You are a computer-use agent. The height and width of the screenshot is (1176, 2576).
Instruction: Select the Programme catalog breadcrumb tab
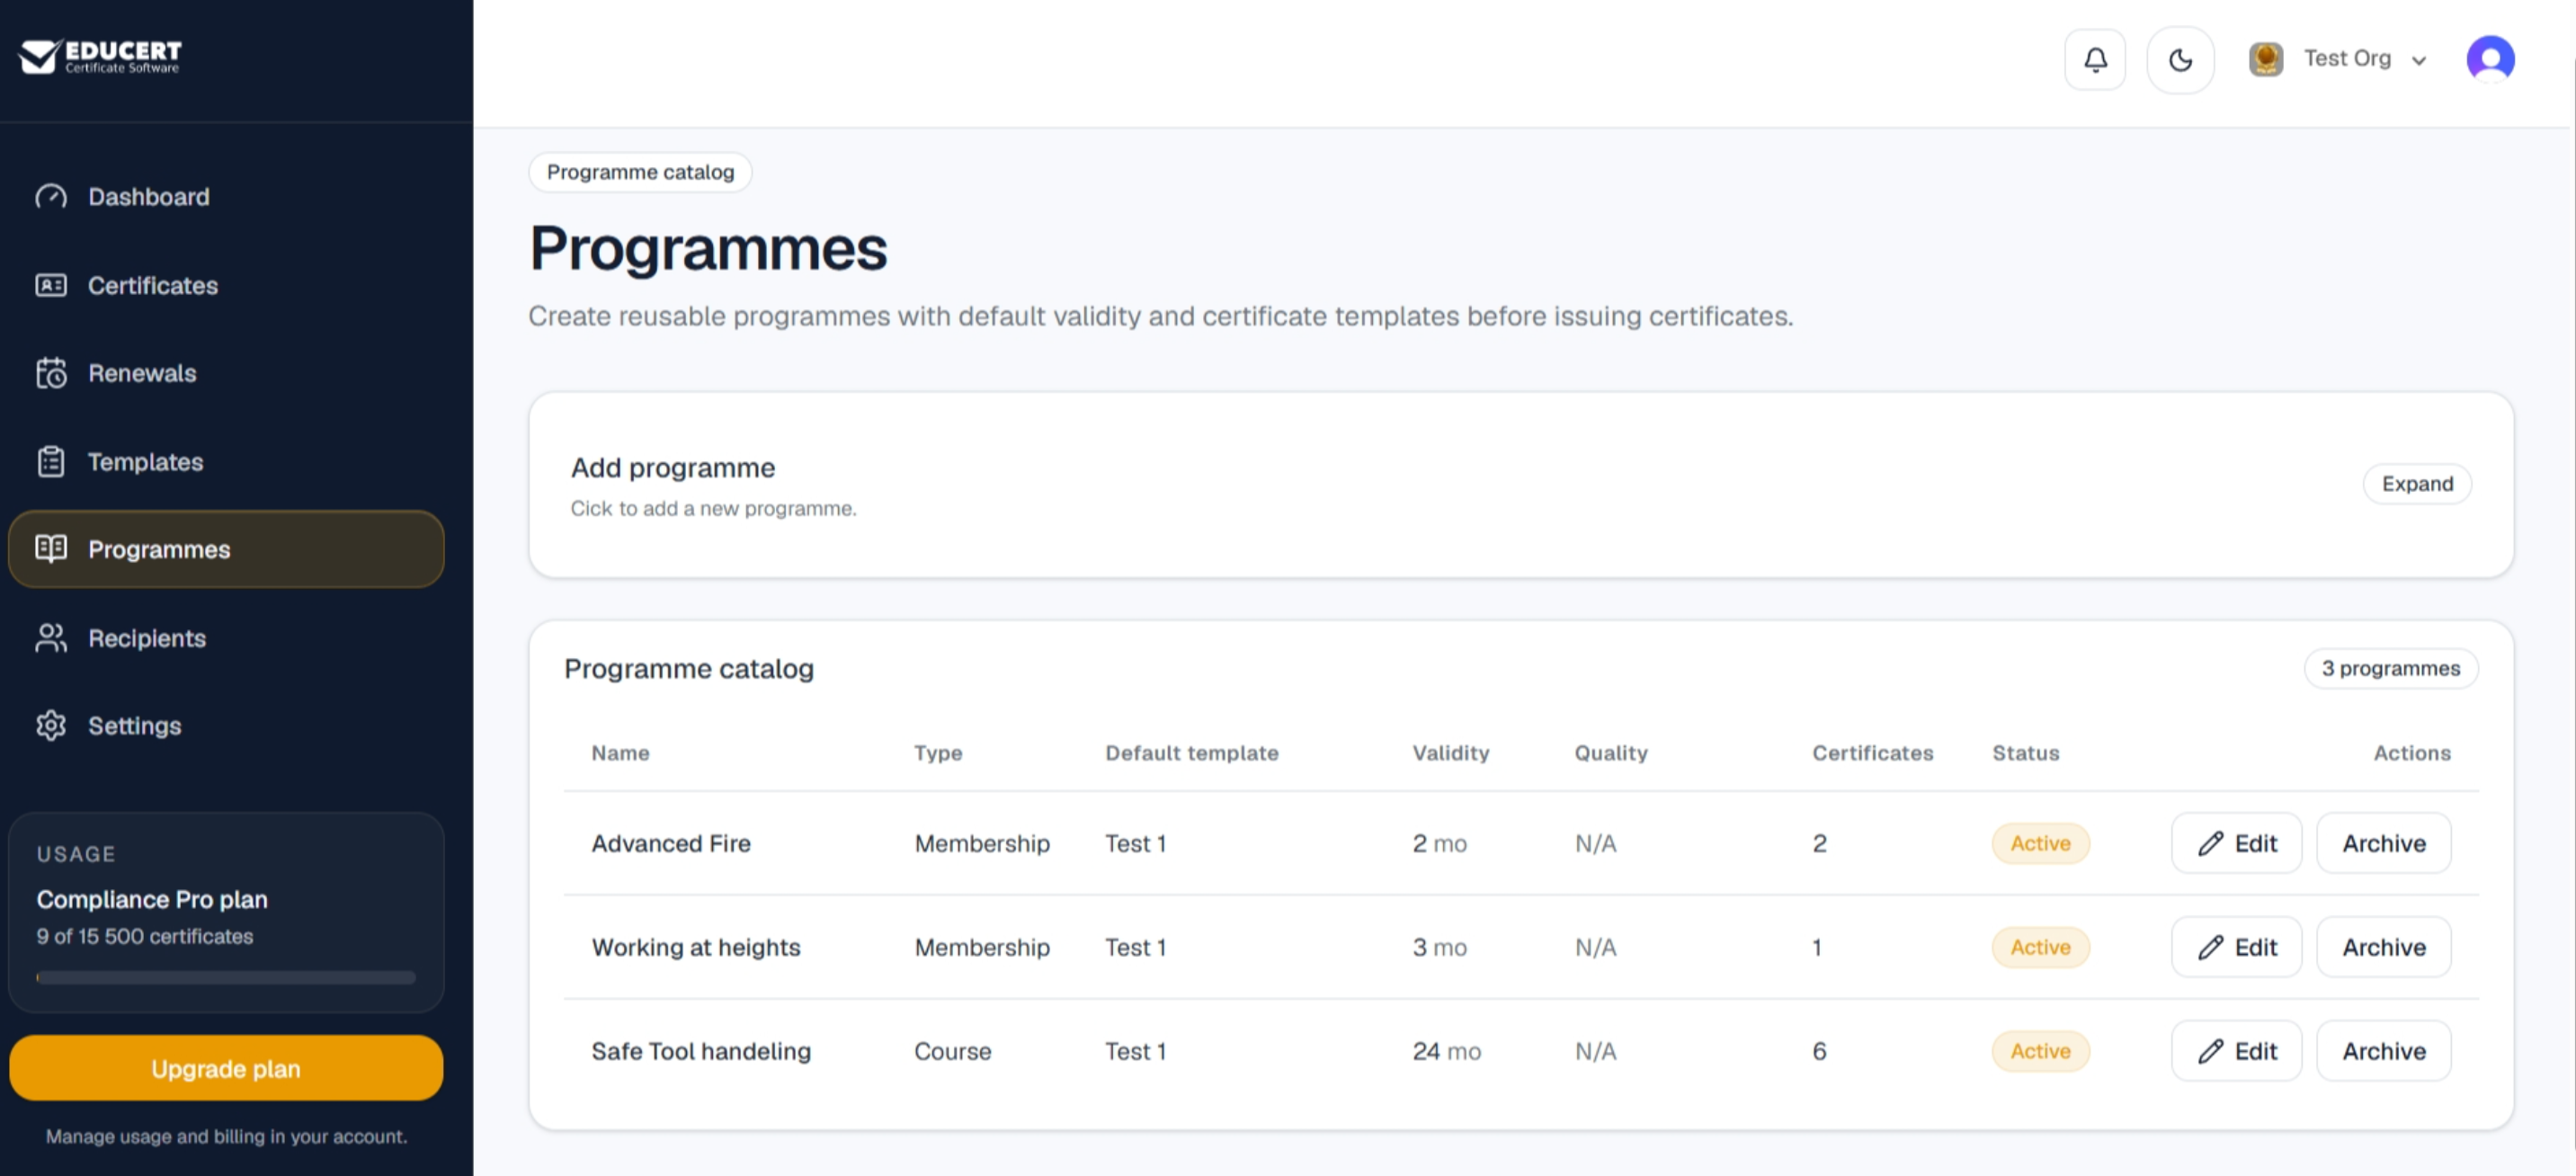pyautogui.click(x=640, y=172)
